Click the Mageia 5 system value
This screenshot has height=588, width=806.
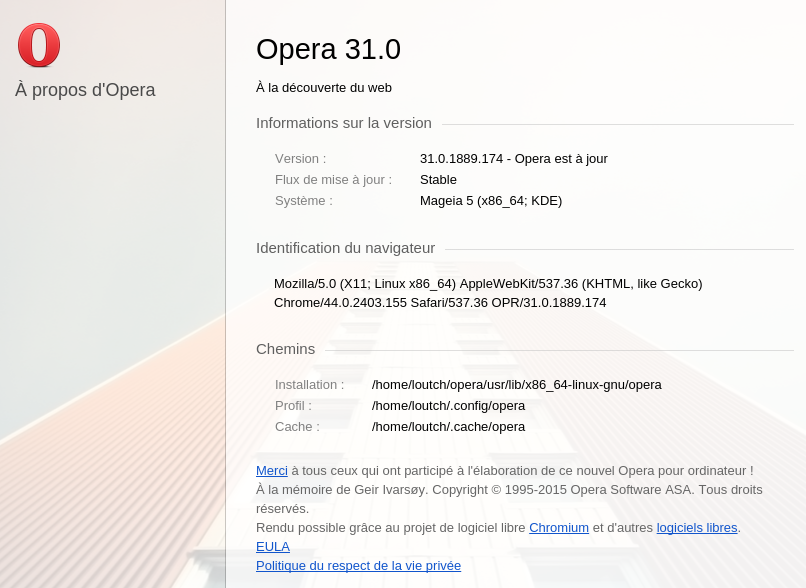[x=491, y=201]
